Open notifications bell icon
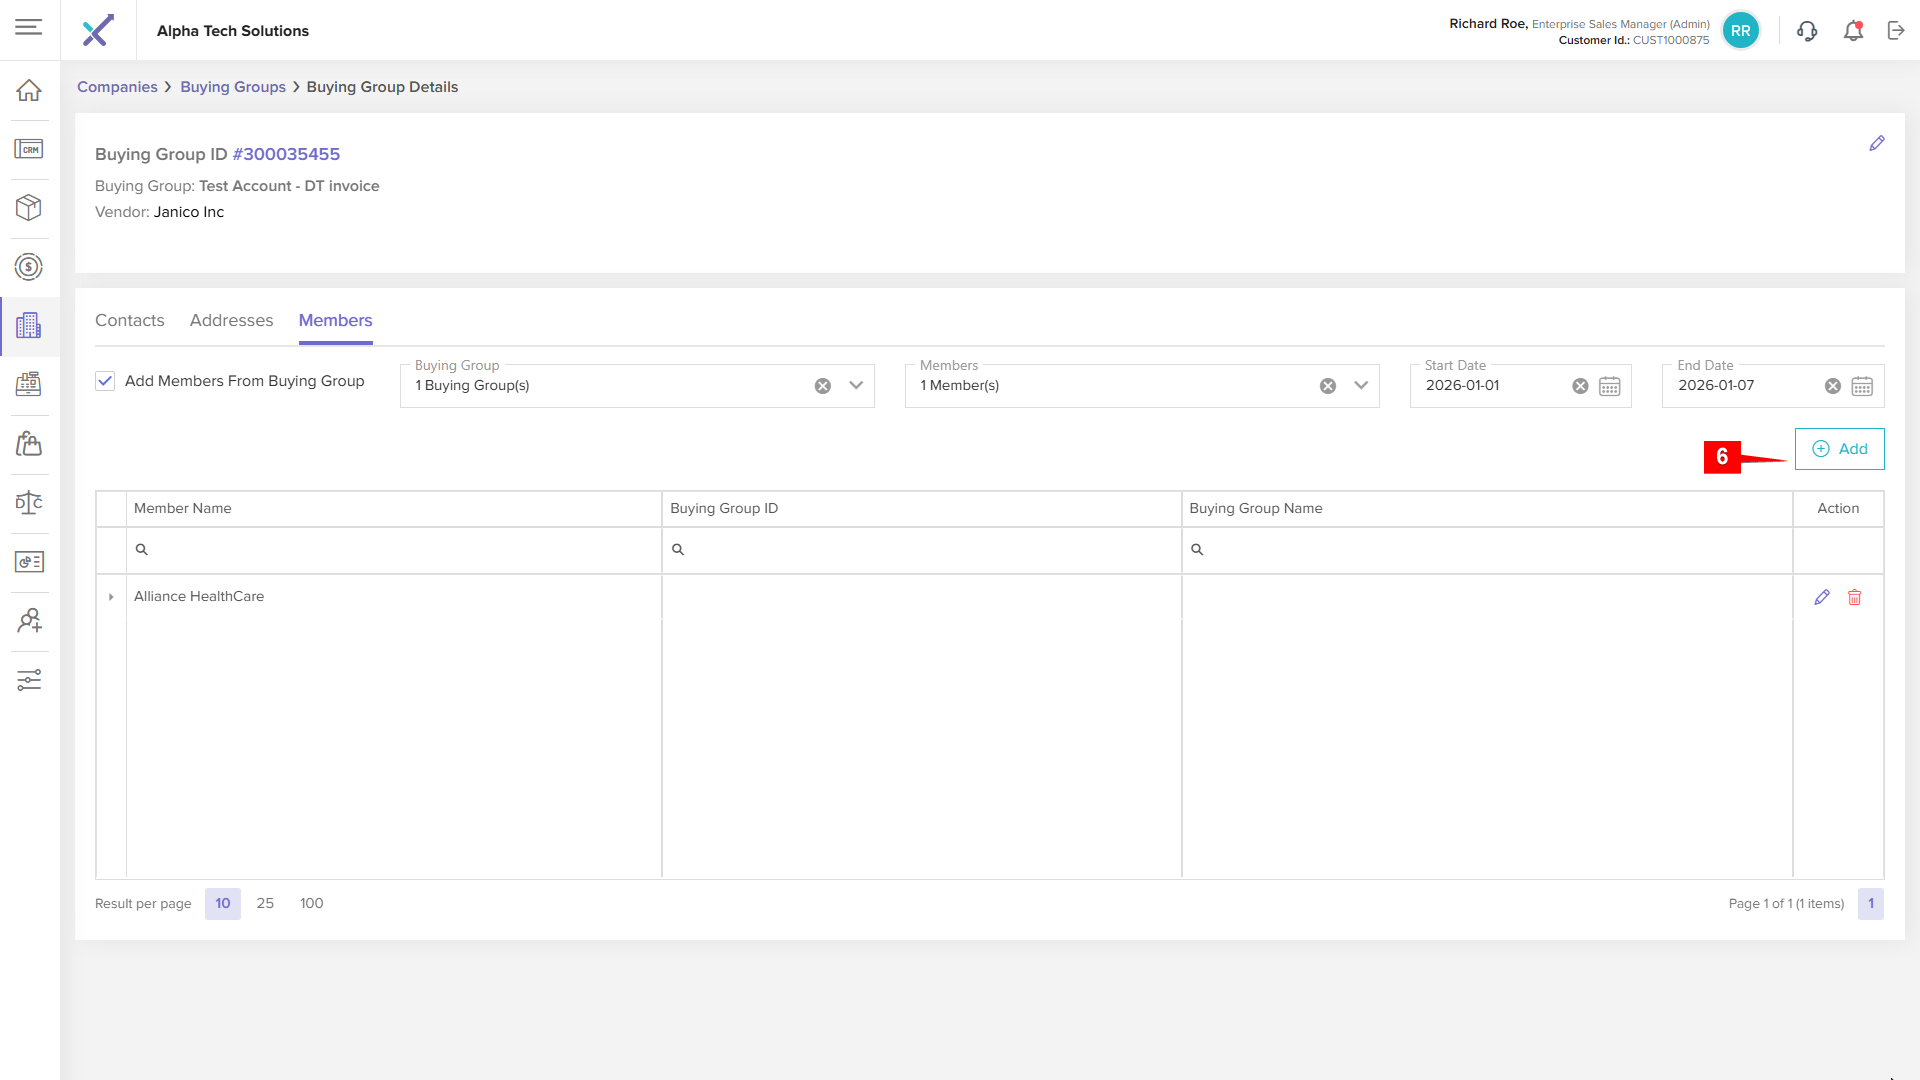This screenshot has width=1920, height=1080. click(1853, 31)
